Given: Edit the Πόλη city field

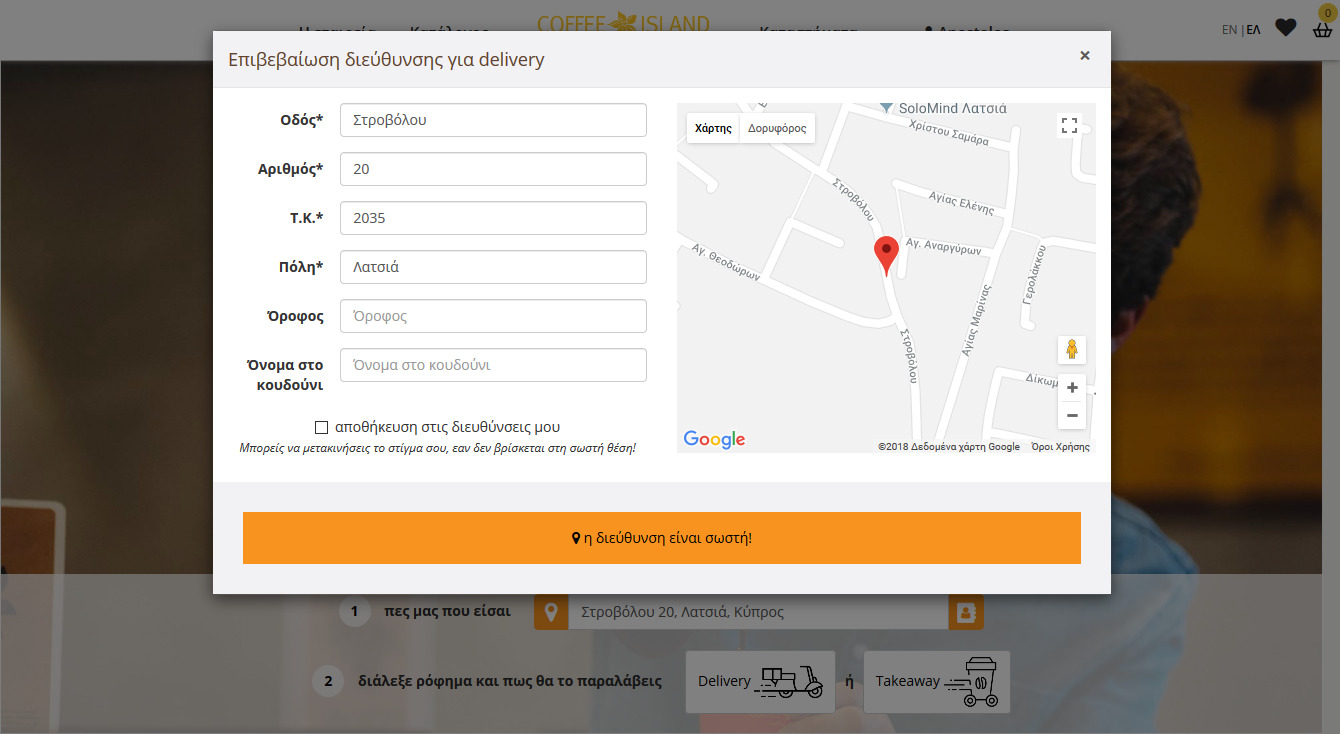Looking at the screenshot, I should [x=493, y=267].
